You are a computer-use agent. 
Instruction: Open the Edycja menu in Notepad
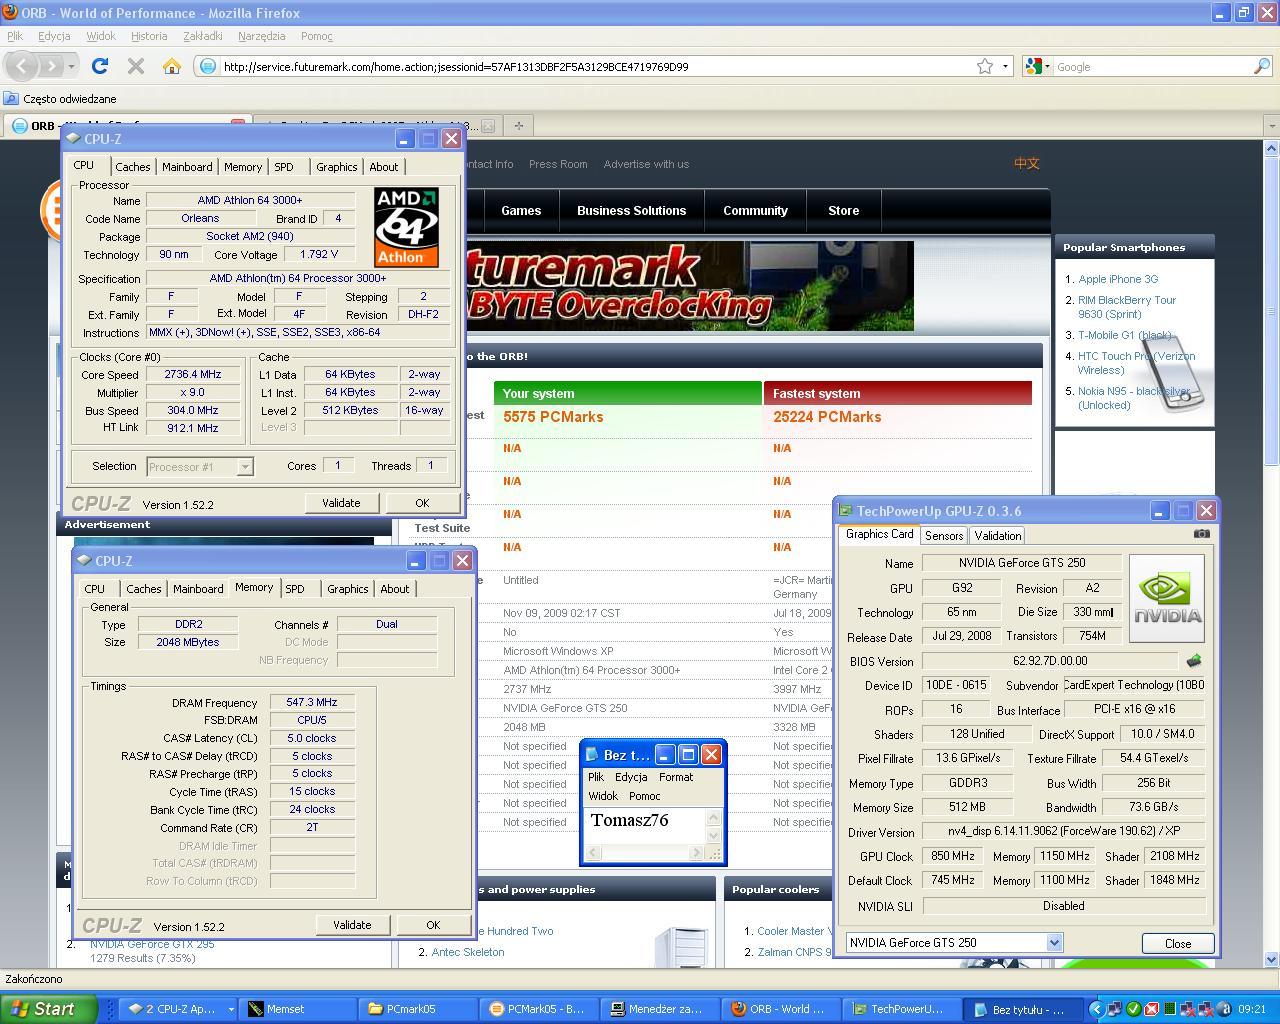631,777
